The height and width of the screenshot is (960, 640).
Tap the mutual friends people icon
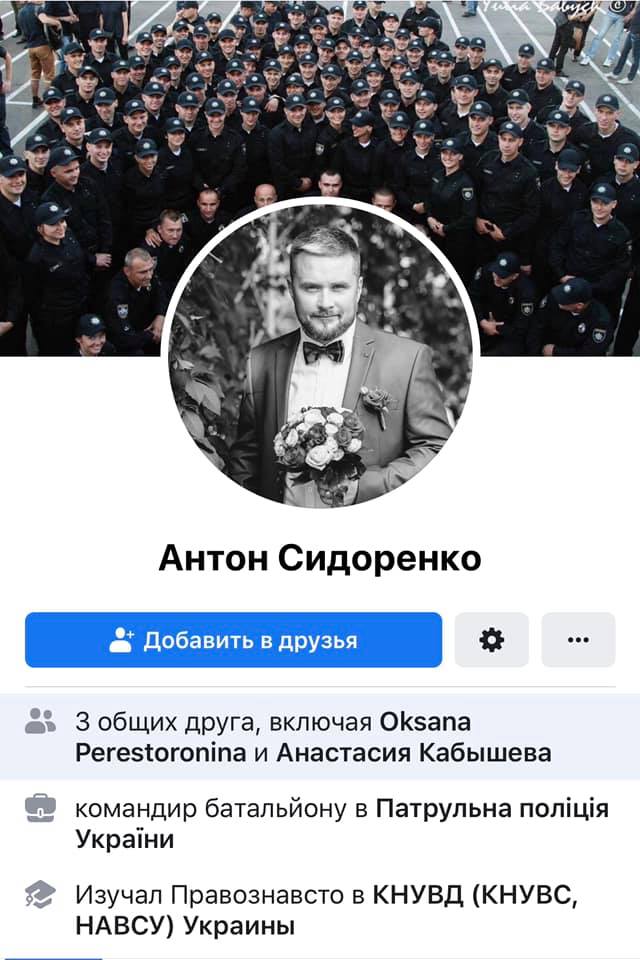(40, 721)
